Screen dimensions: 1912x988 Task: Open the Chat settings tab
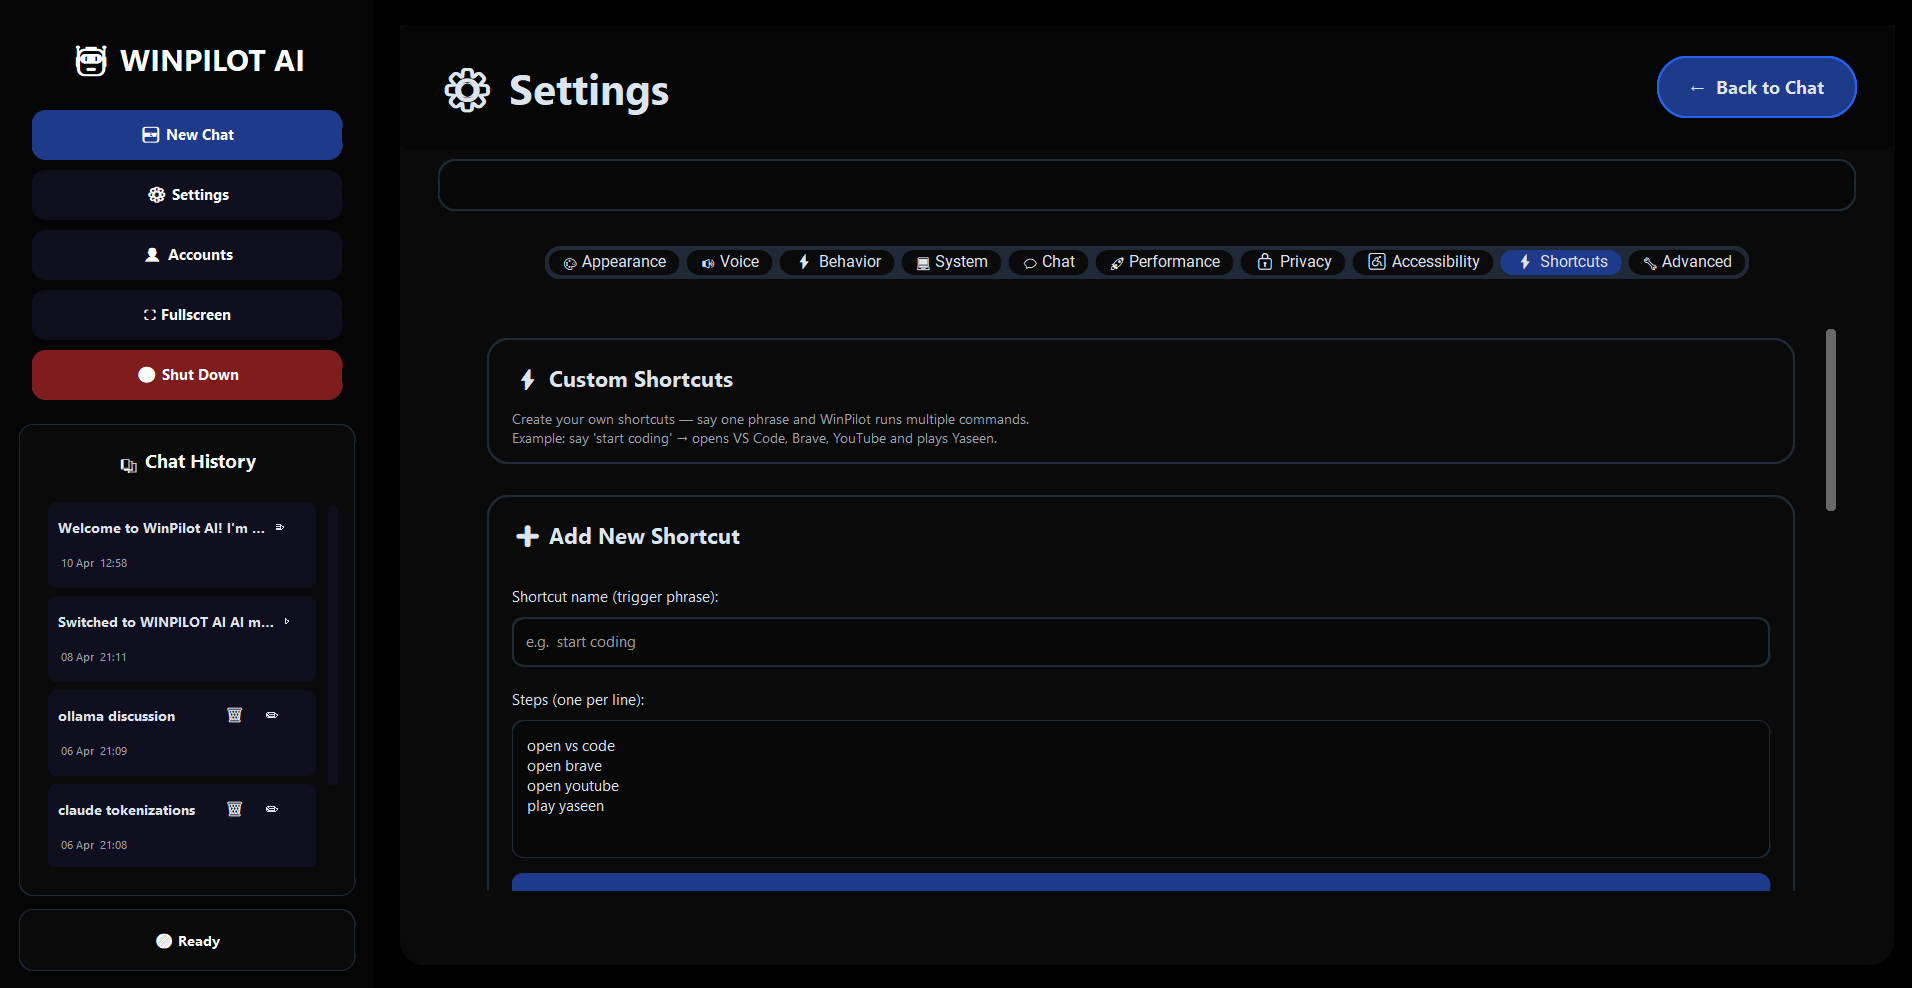pyautogui.click(x=1049, y=262)
